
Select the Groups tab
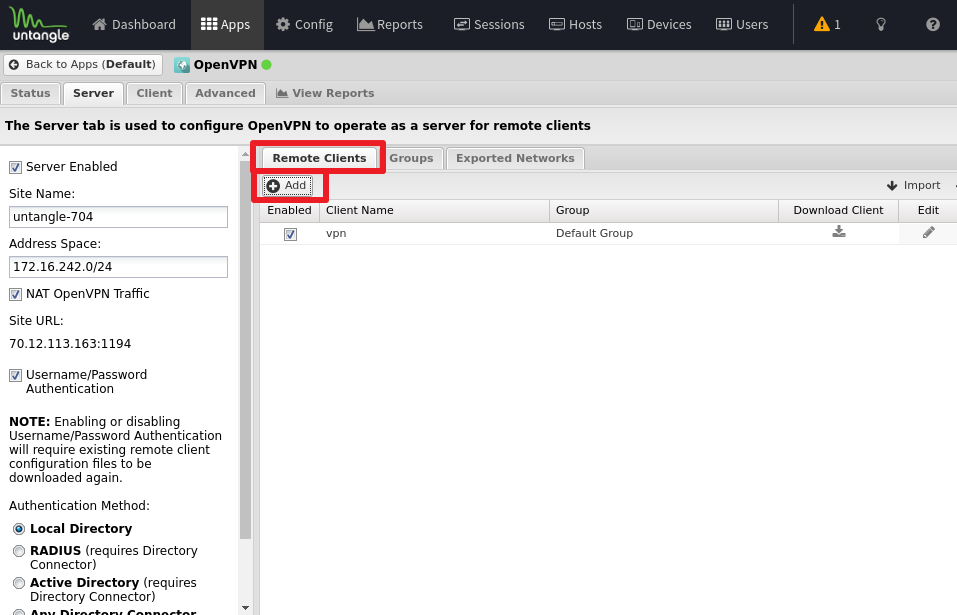(411, 158)
